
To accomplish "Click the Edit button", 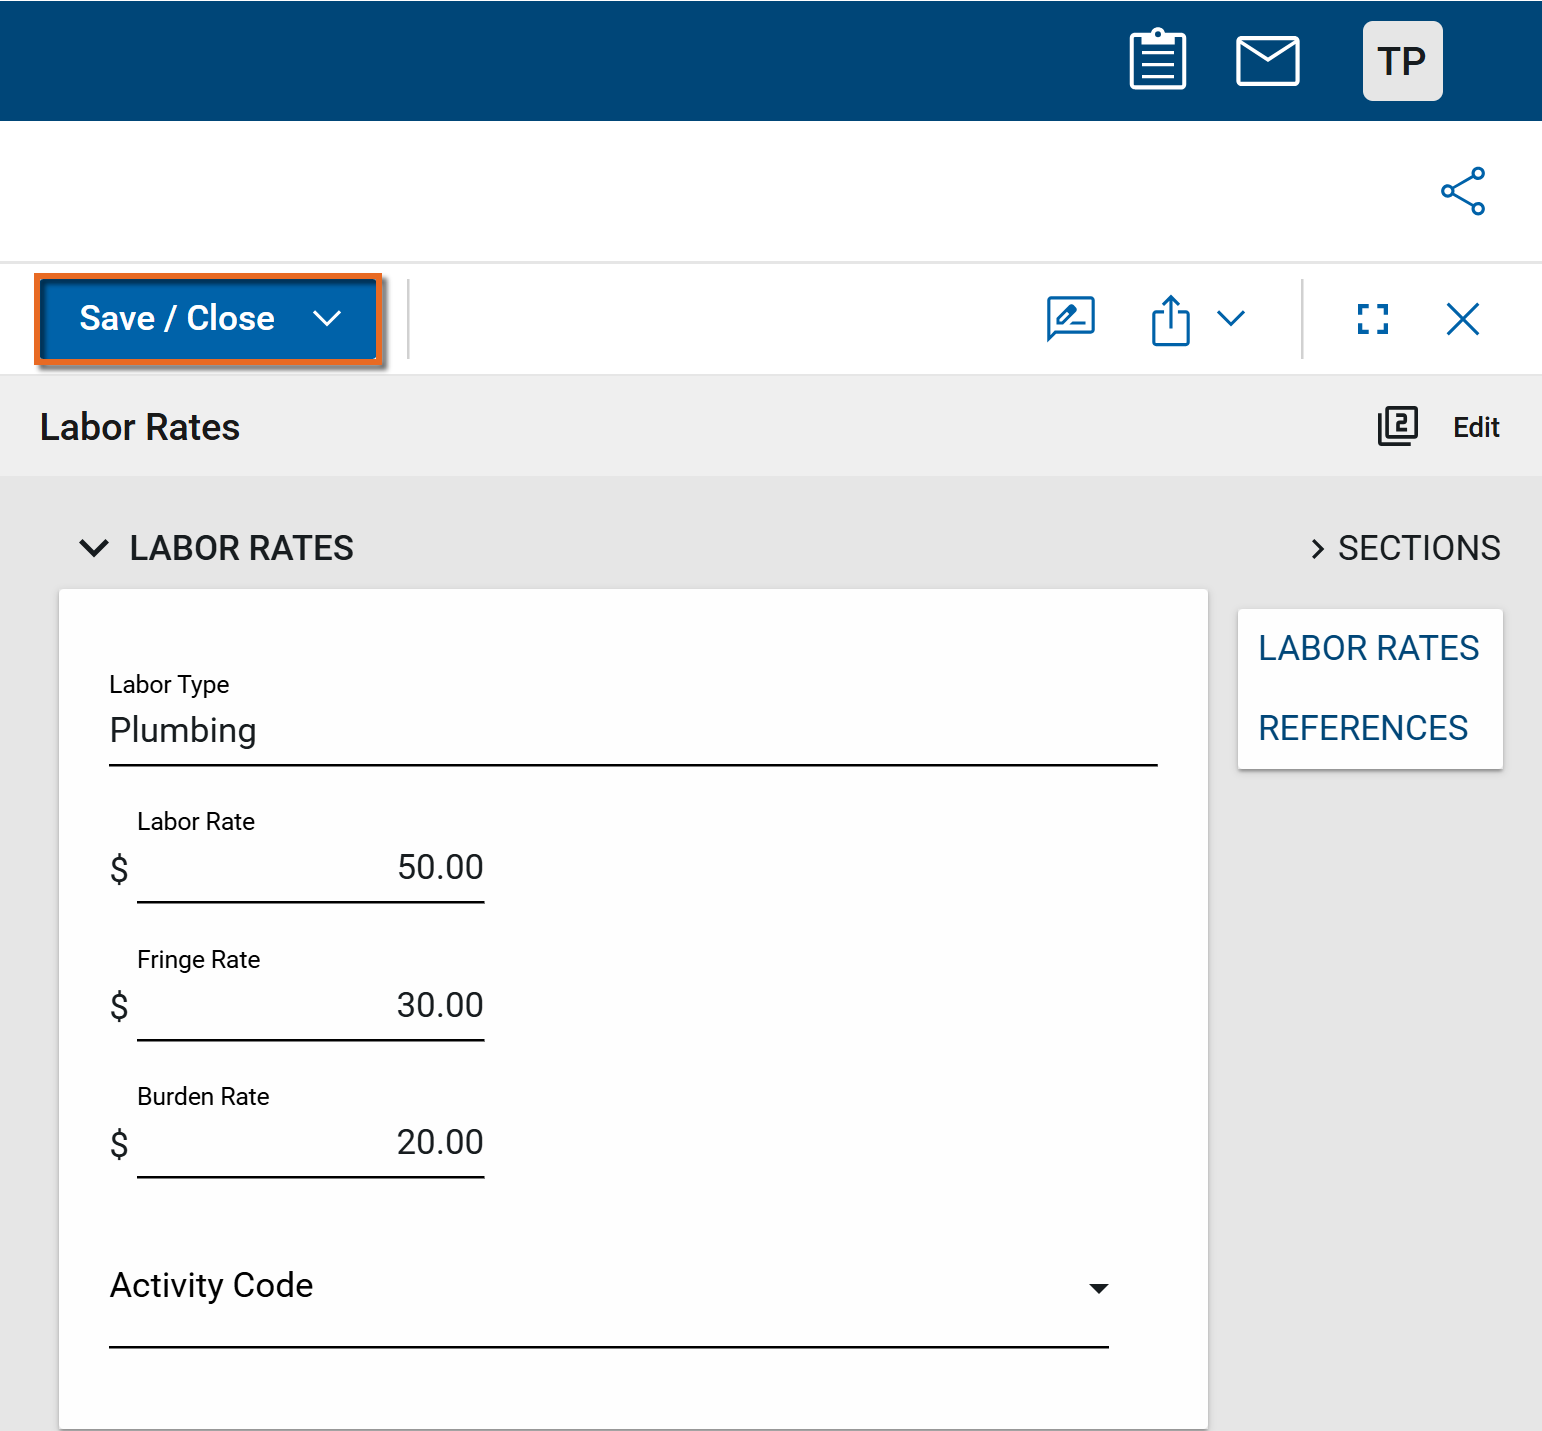I will click(x=1476, y=428).
